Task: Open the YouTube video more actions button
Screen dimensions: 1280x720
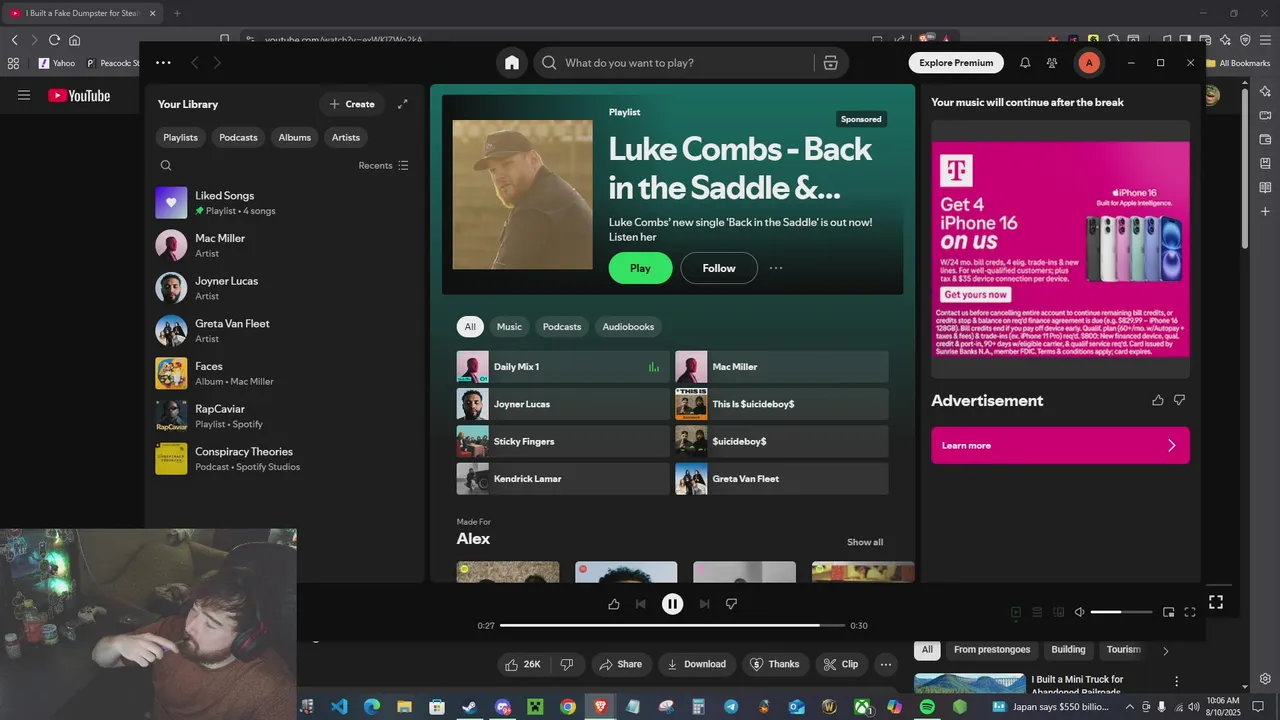Action: point(885,664)
